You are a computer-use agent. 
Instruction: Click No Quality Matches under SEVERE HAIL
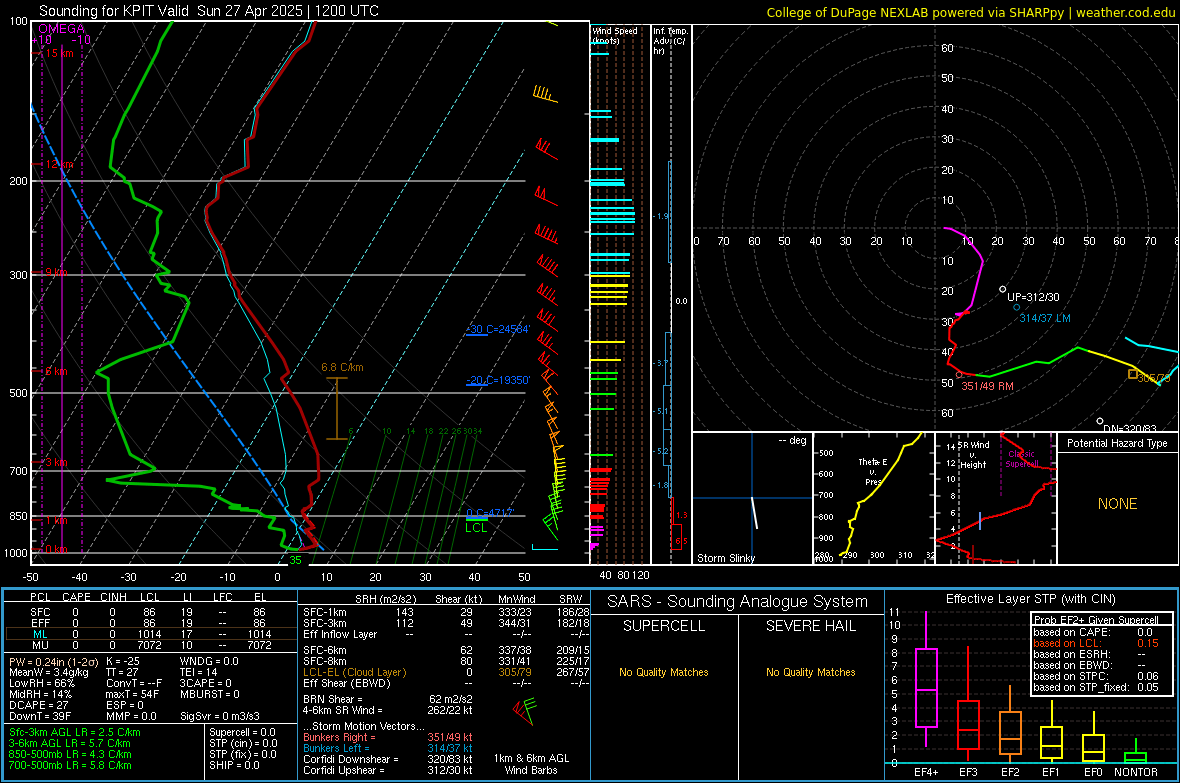pos(810,672)
